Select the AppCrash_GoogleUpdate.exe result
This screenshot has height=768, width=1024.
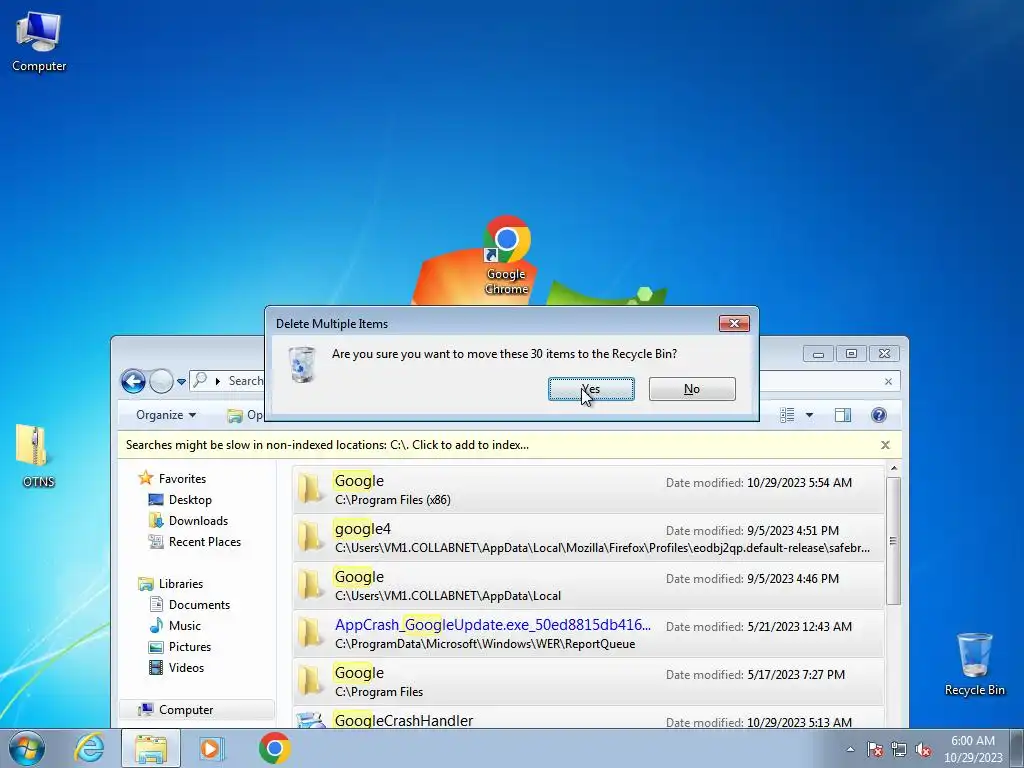pos(588,633)
